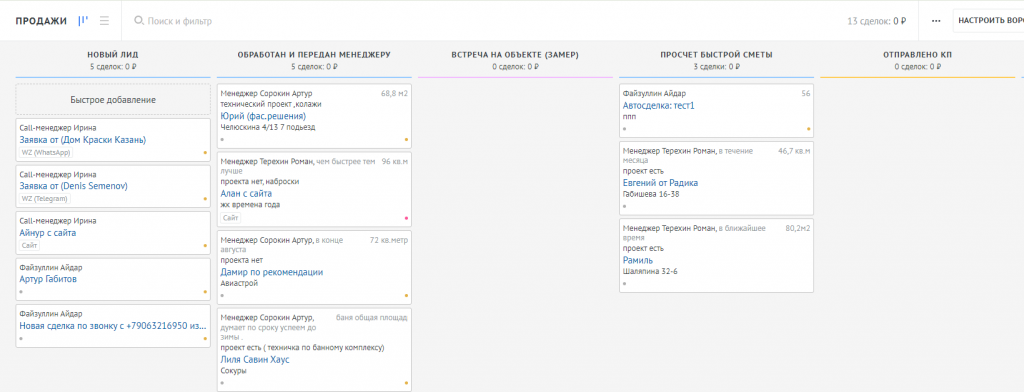Screen dimensions: 1024x392
Task: Click the WZ (Telegram) tag
Action: (44, 199)
